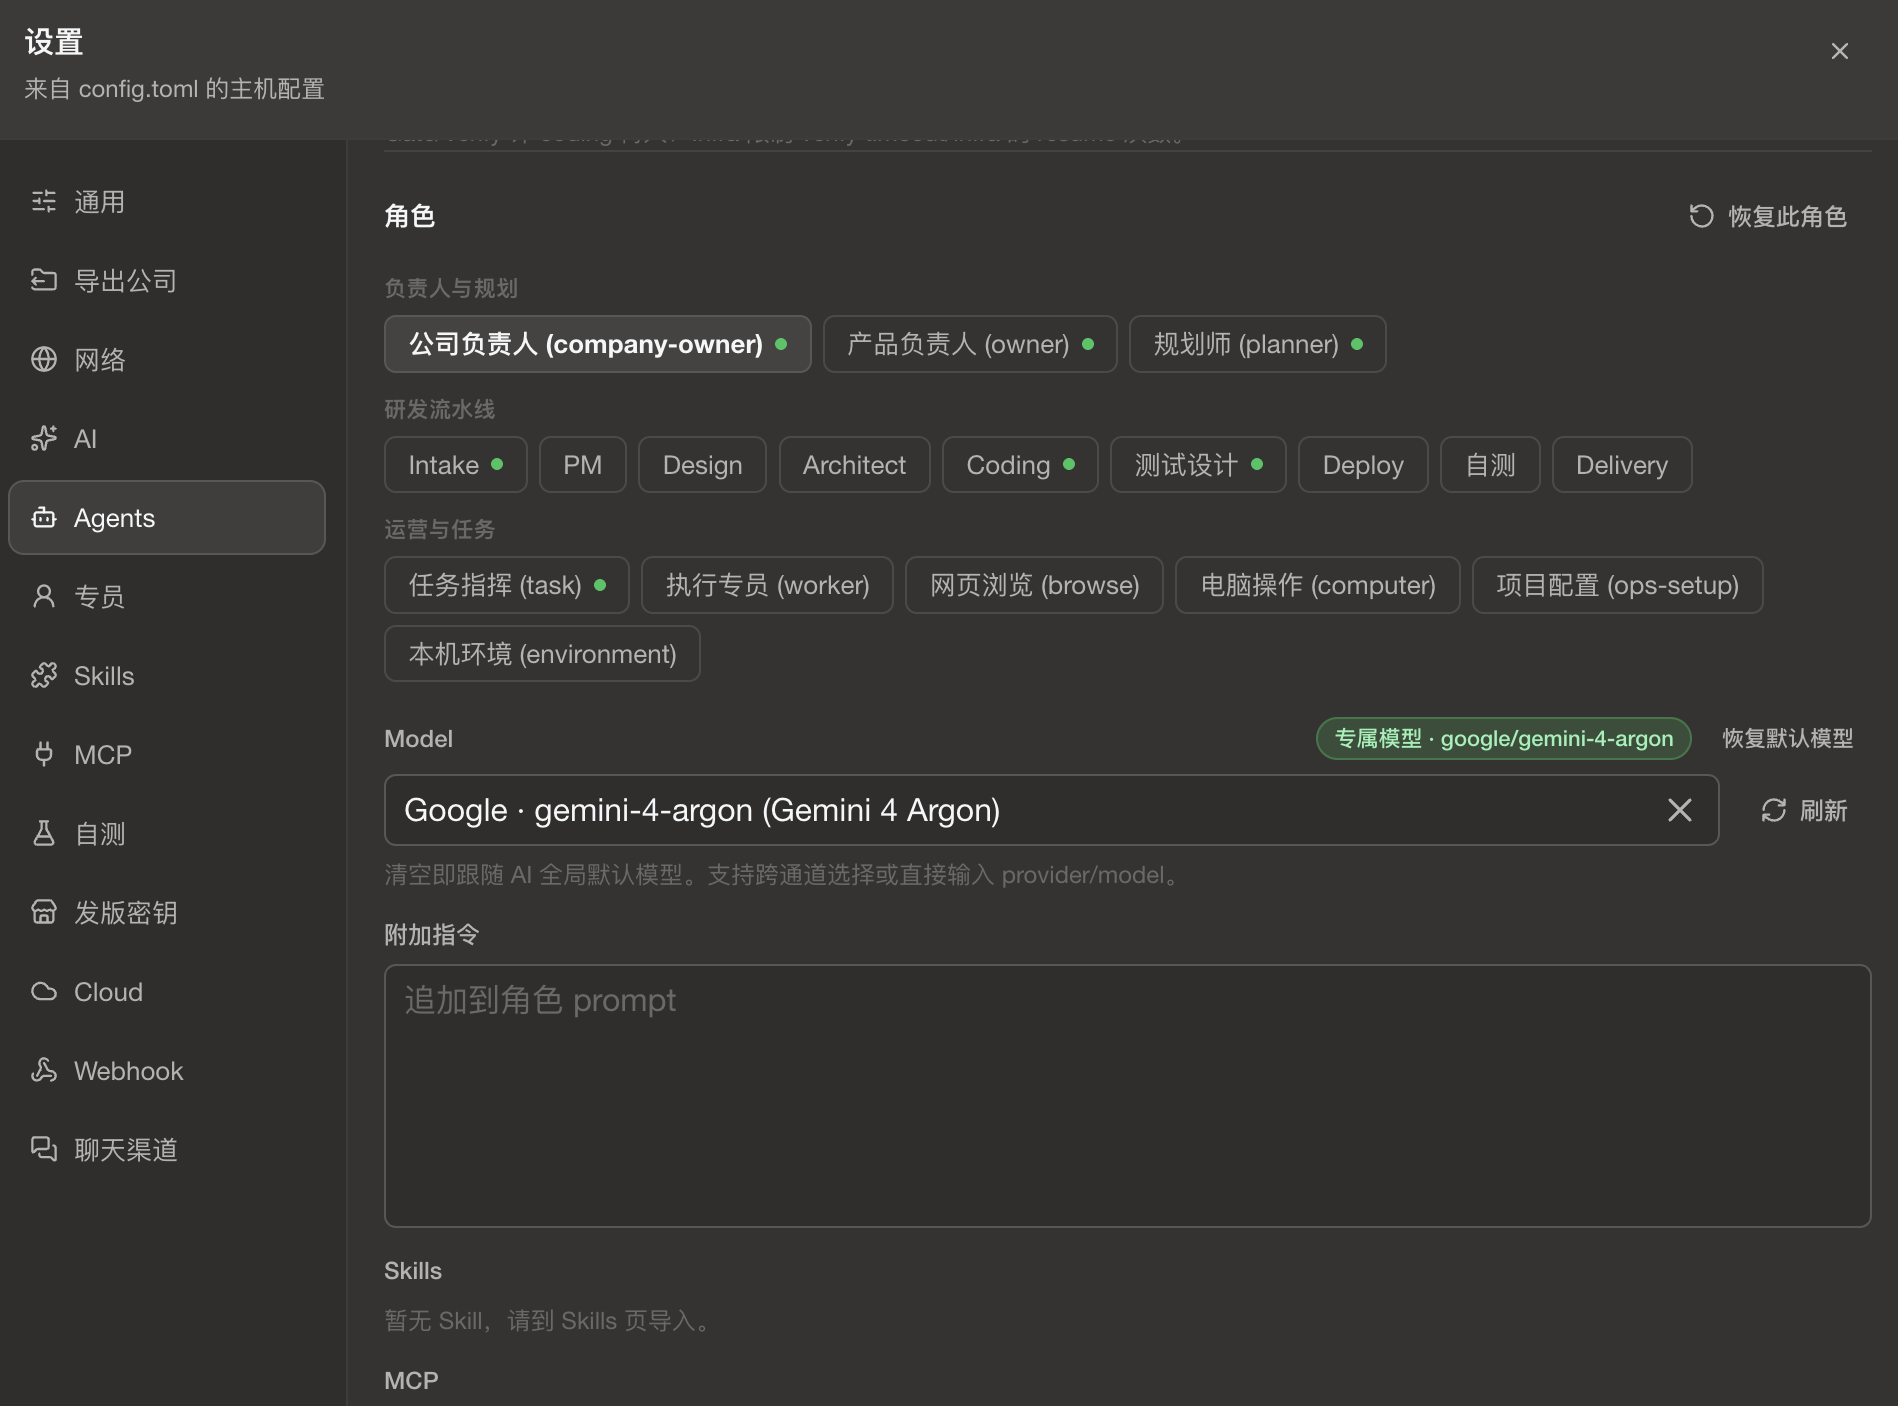Click the globe icon beside 网络
1898x1406 pixels.
click(44, 359)
